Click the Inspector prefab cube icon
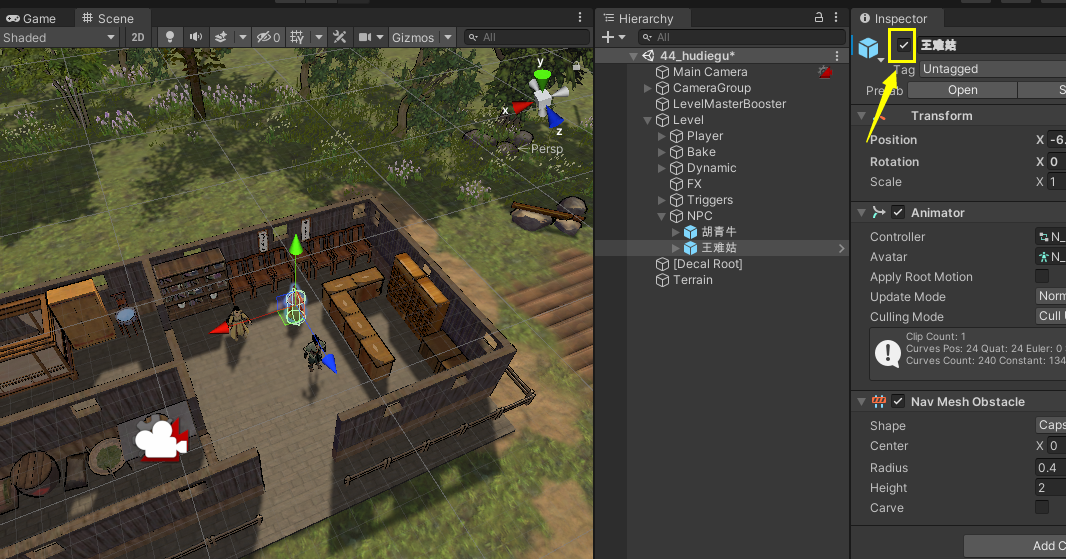Image resolution: width=1066 pixels, height=559 pixels. click(868, 48)
